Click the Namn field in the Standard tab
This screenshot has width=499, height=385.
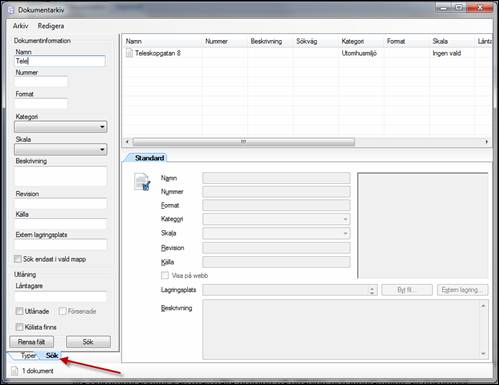point(276,178)
